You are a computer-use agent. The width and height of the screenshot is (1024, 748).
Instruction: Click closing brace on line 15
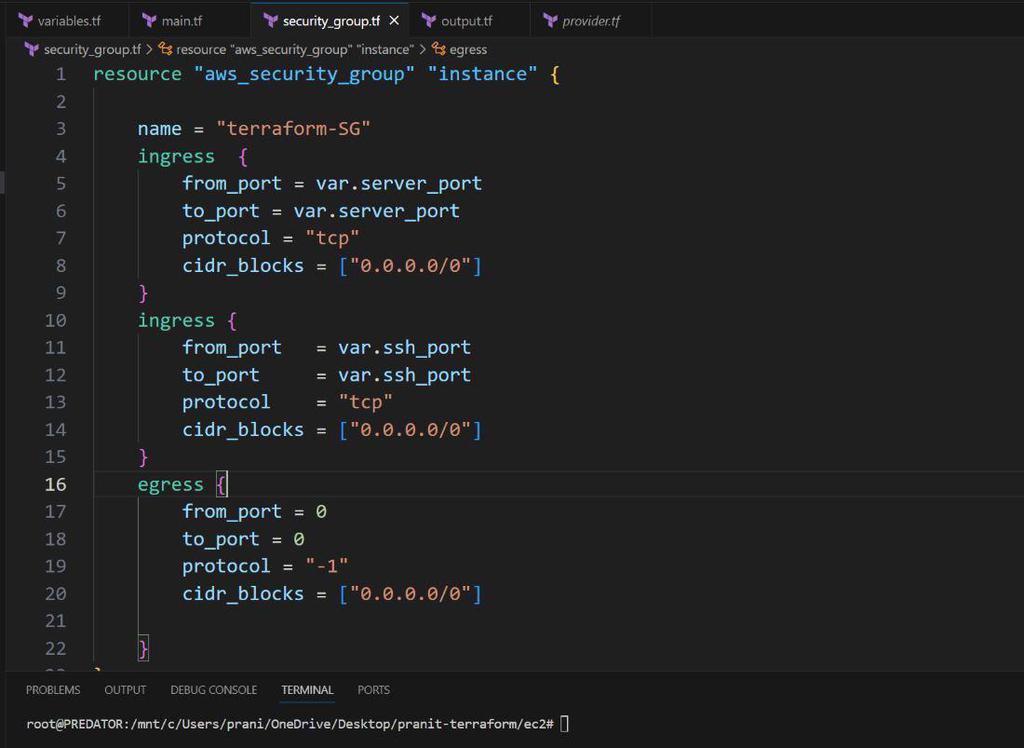[x=143, y=457]
